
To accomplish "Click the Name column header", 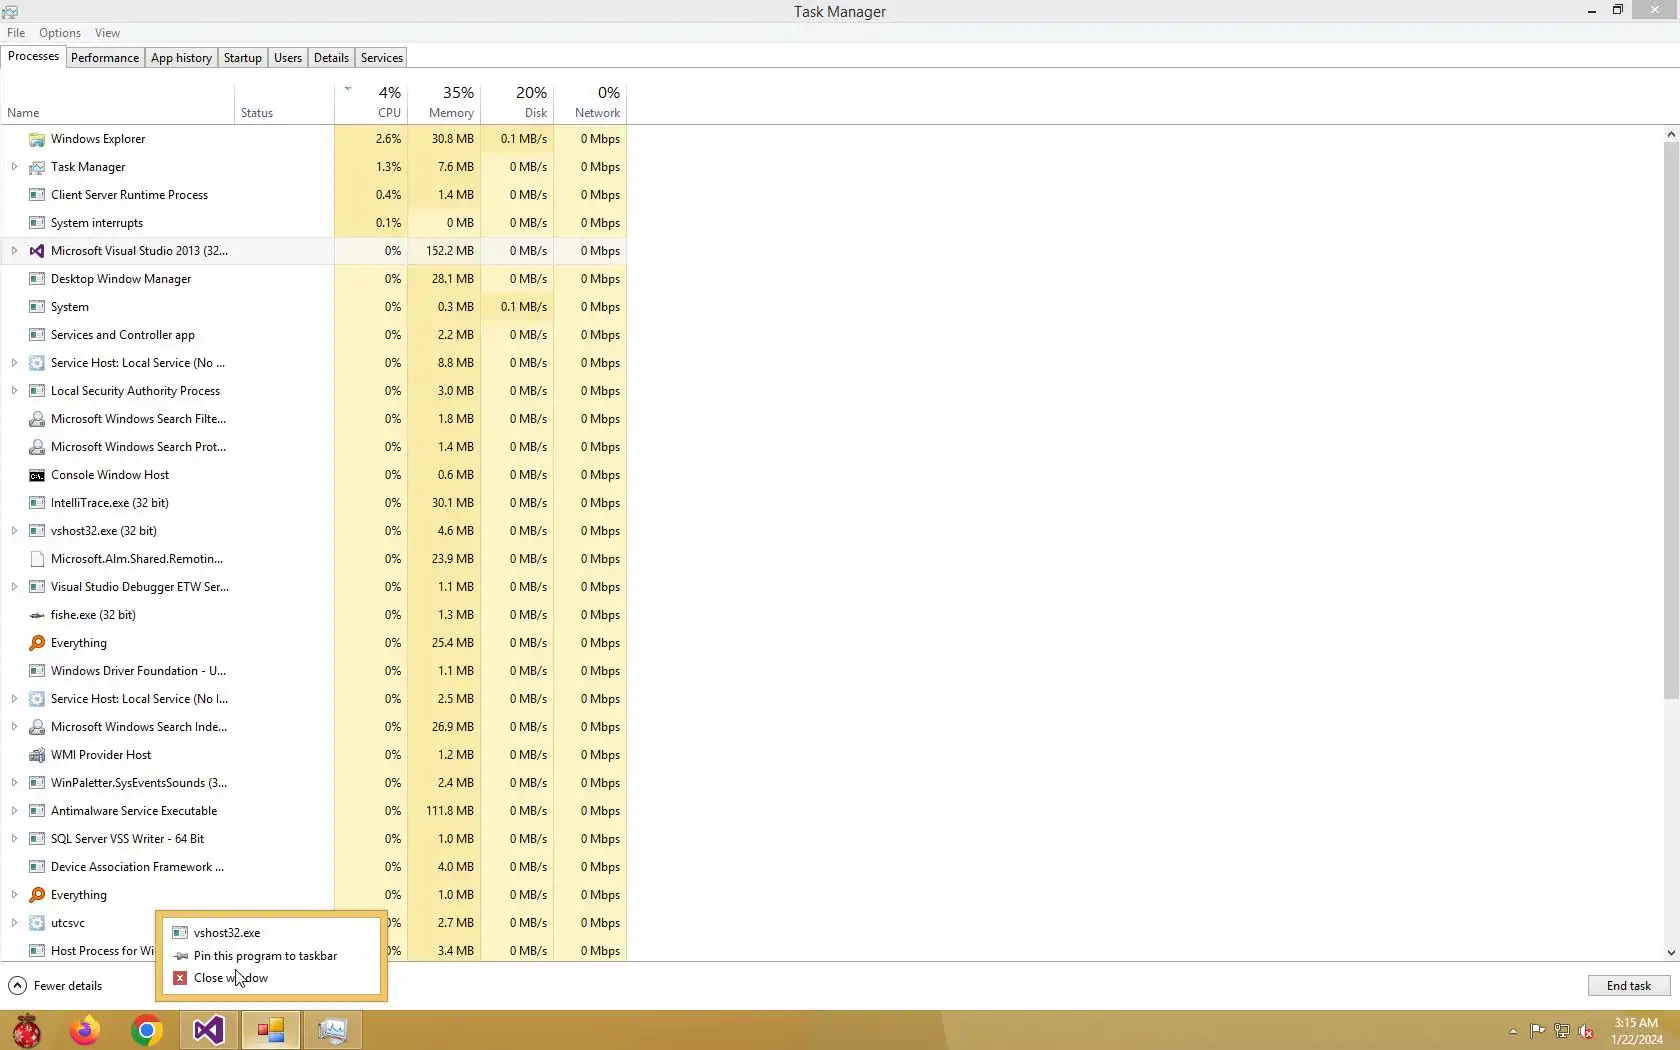I will (118, 102).
